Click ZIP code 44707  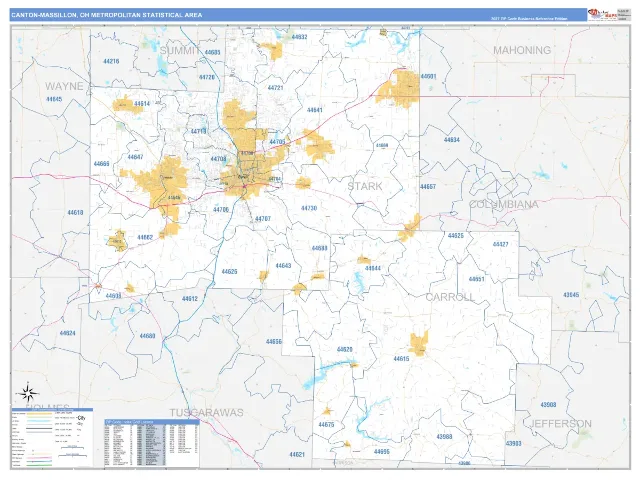click(263, 219)
